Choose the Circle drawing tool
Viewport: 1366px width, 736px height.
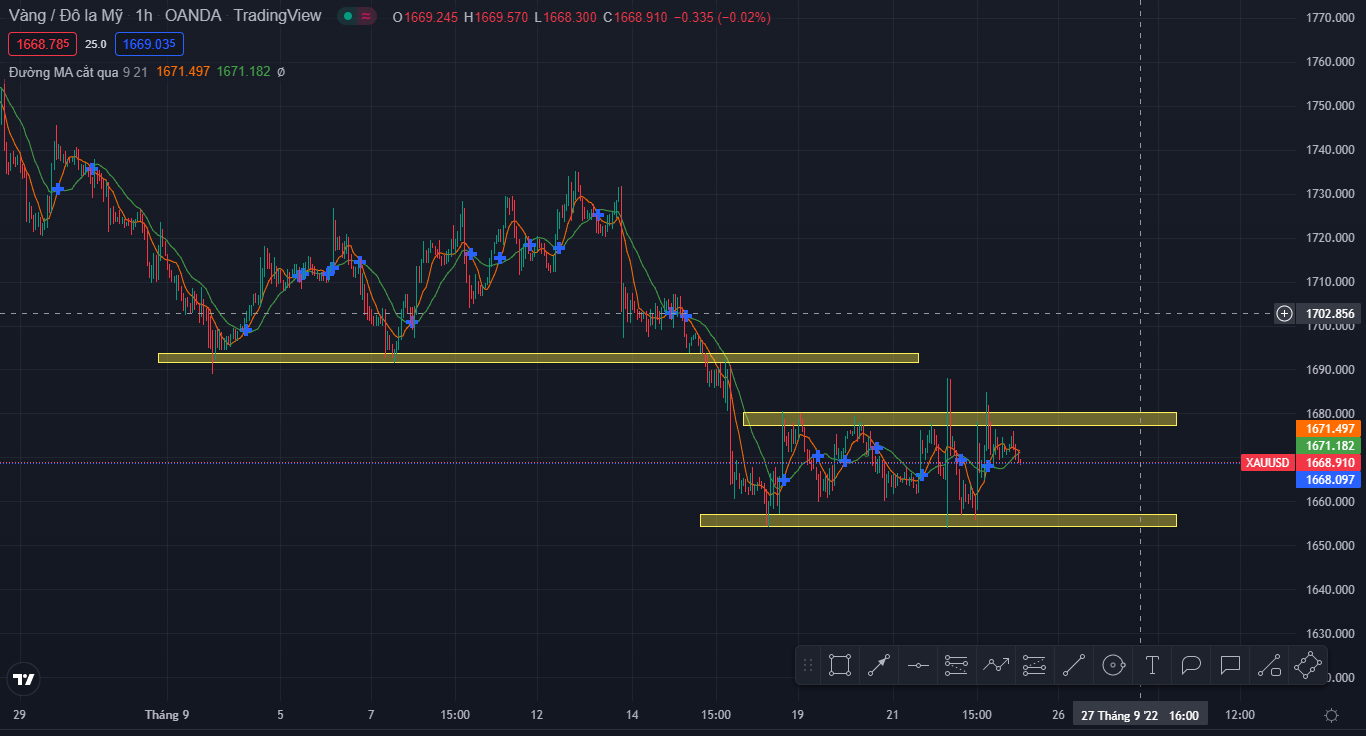[x=1113, y=665]
